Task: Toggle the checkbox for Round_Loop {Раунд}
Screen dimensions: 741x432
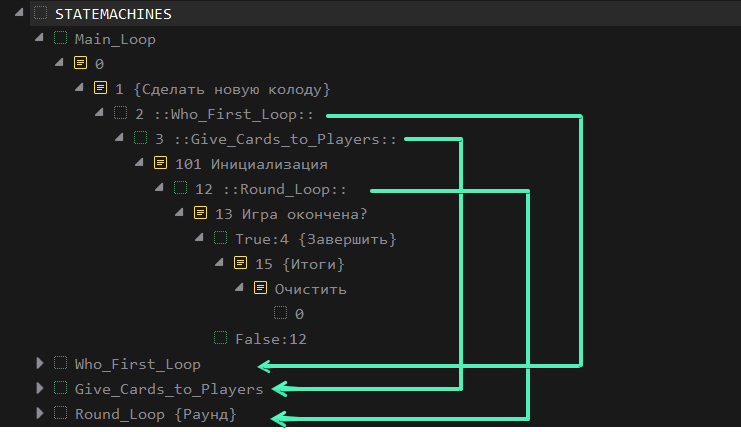Action: pyautogui.click(x=60, y=413)
